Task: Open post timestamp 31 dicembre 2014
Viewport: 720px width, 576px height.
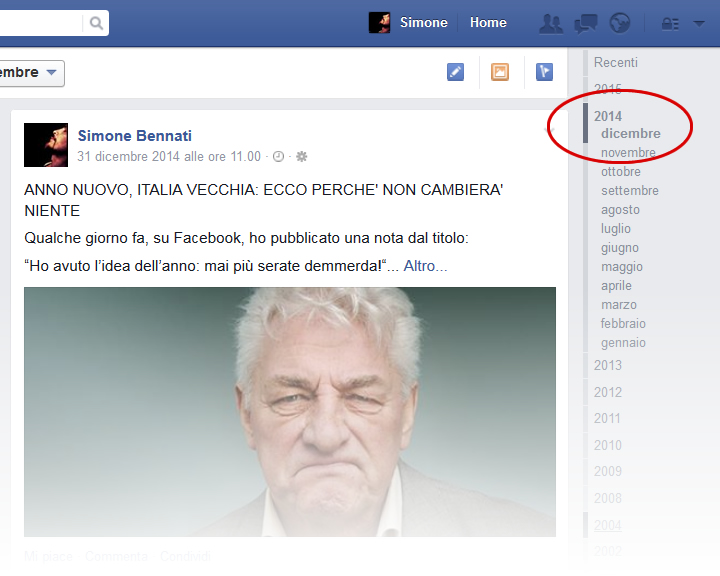Action: click(169, 157)
